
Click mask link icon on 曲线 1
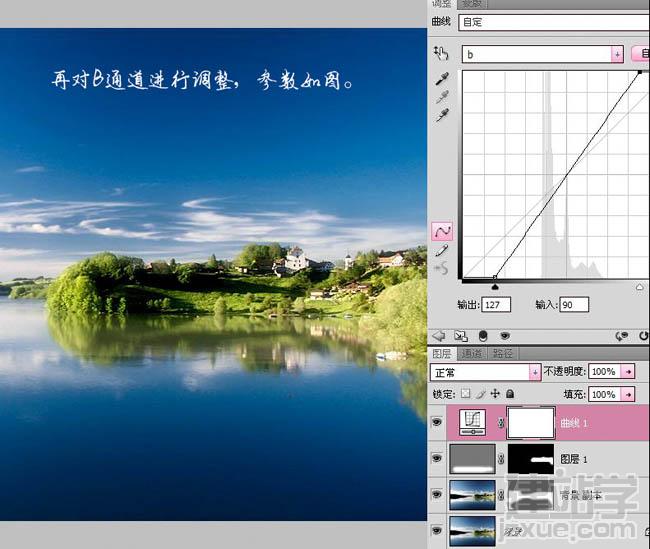tap(502, 423)
